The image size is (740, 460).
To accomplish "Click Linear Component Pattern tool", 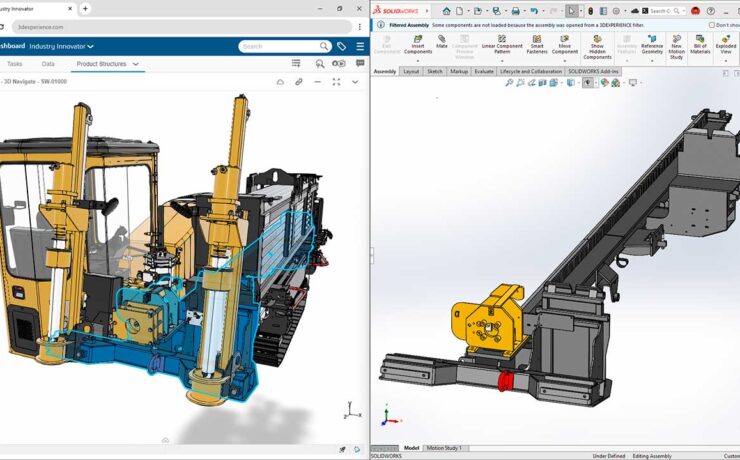I will click(502, 44).
